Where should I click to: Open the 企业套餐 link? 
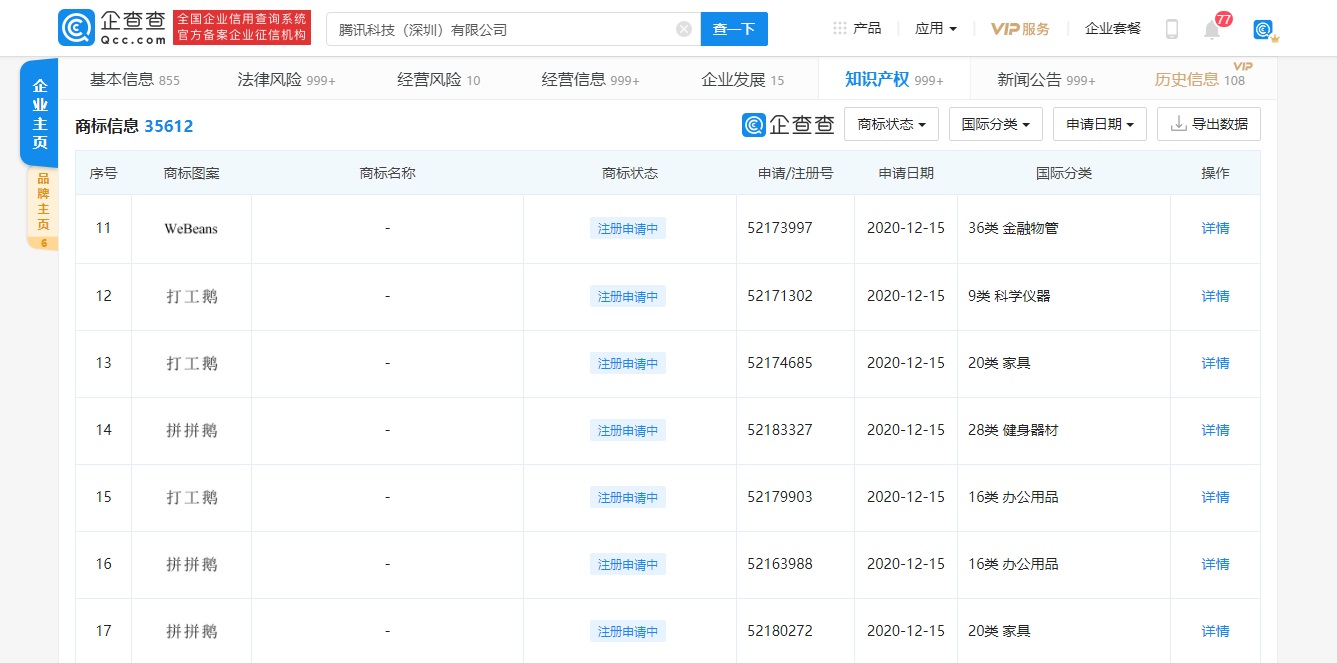pos(1112,28)
